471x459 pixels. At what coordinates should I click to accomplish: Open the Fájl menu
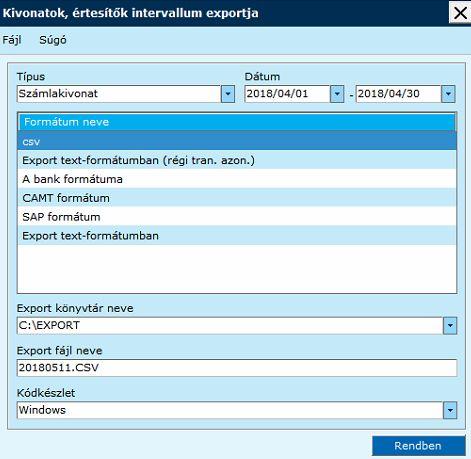(12, 40)
